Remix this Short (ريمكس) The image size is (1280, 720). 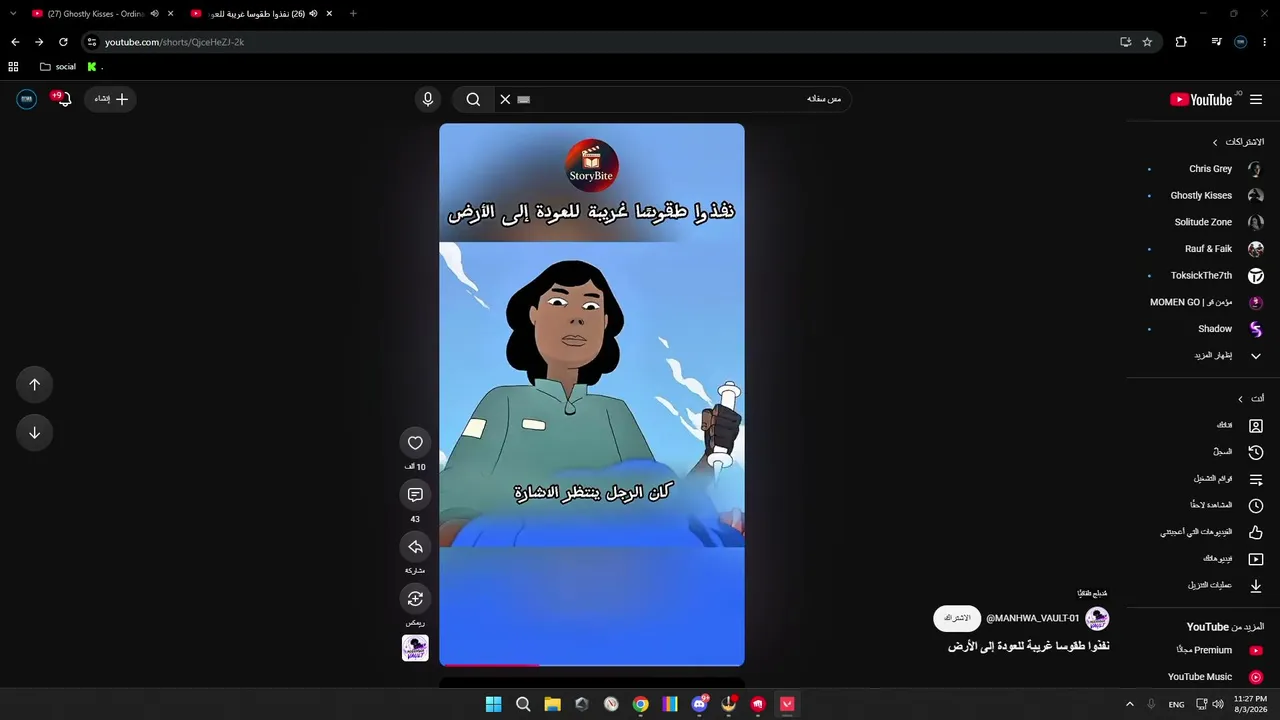(x=415, y=599)
